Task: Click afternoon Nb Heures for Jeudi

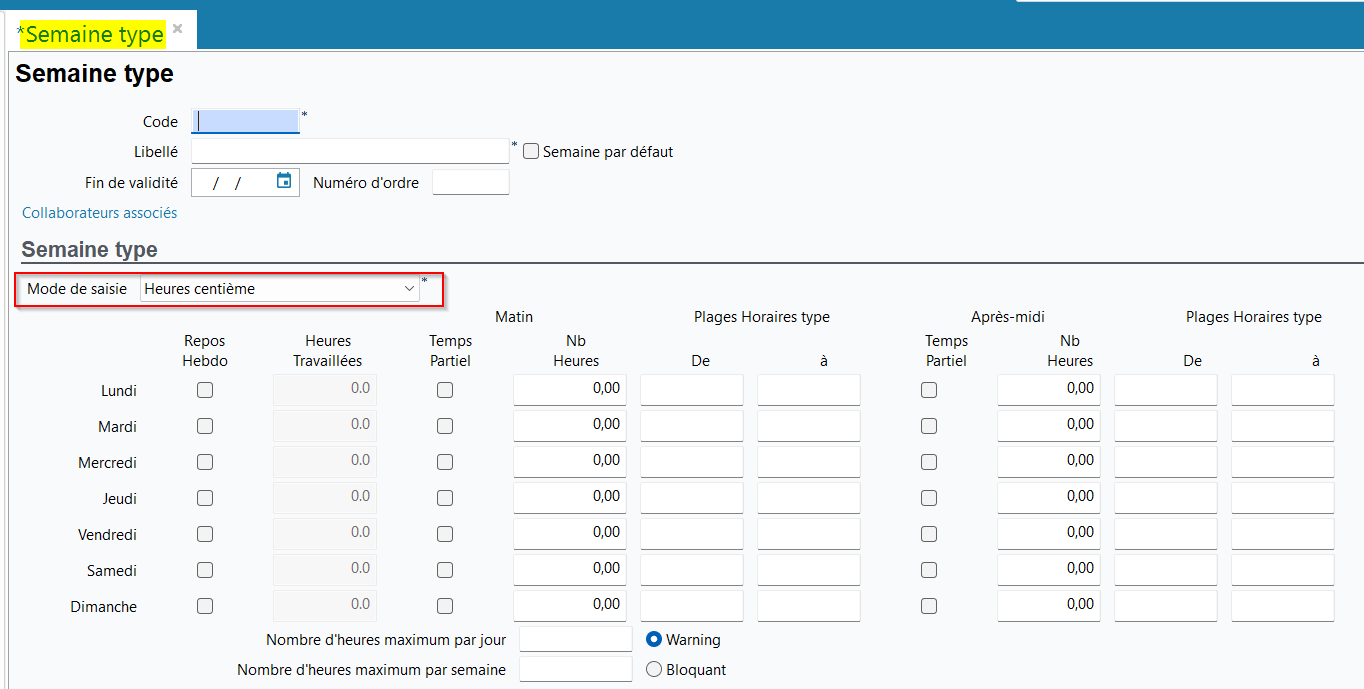Action: (1048, 498)
